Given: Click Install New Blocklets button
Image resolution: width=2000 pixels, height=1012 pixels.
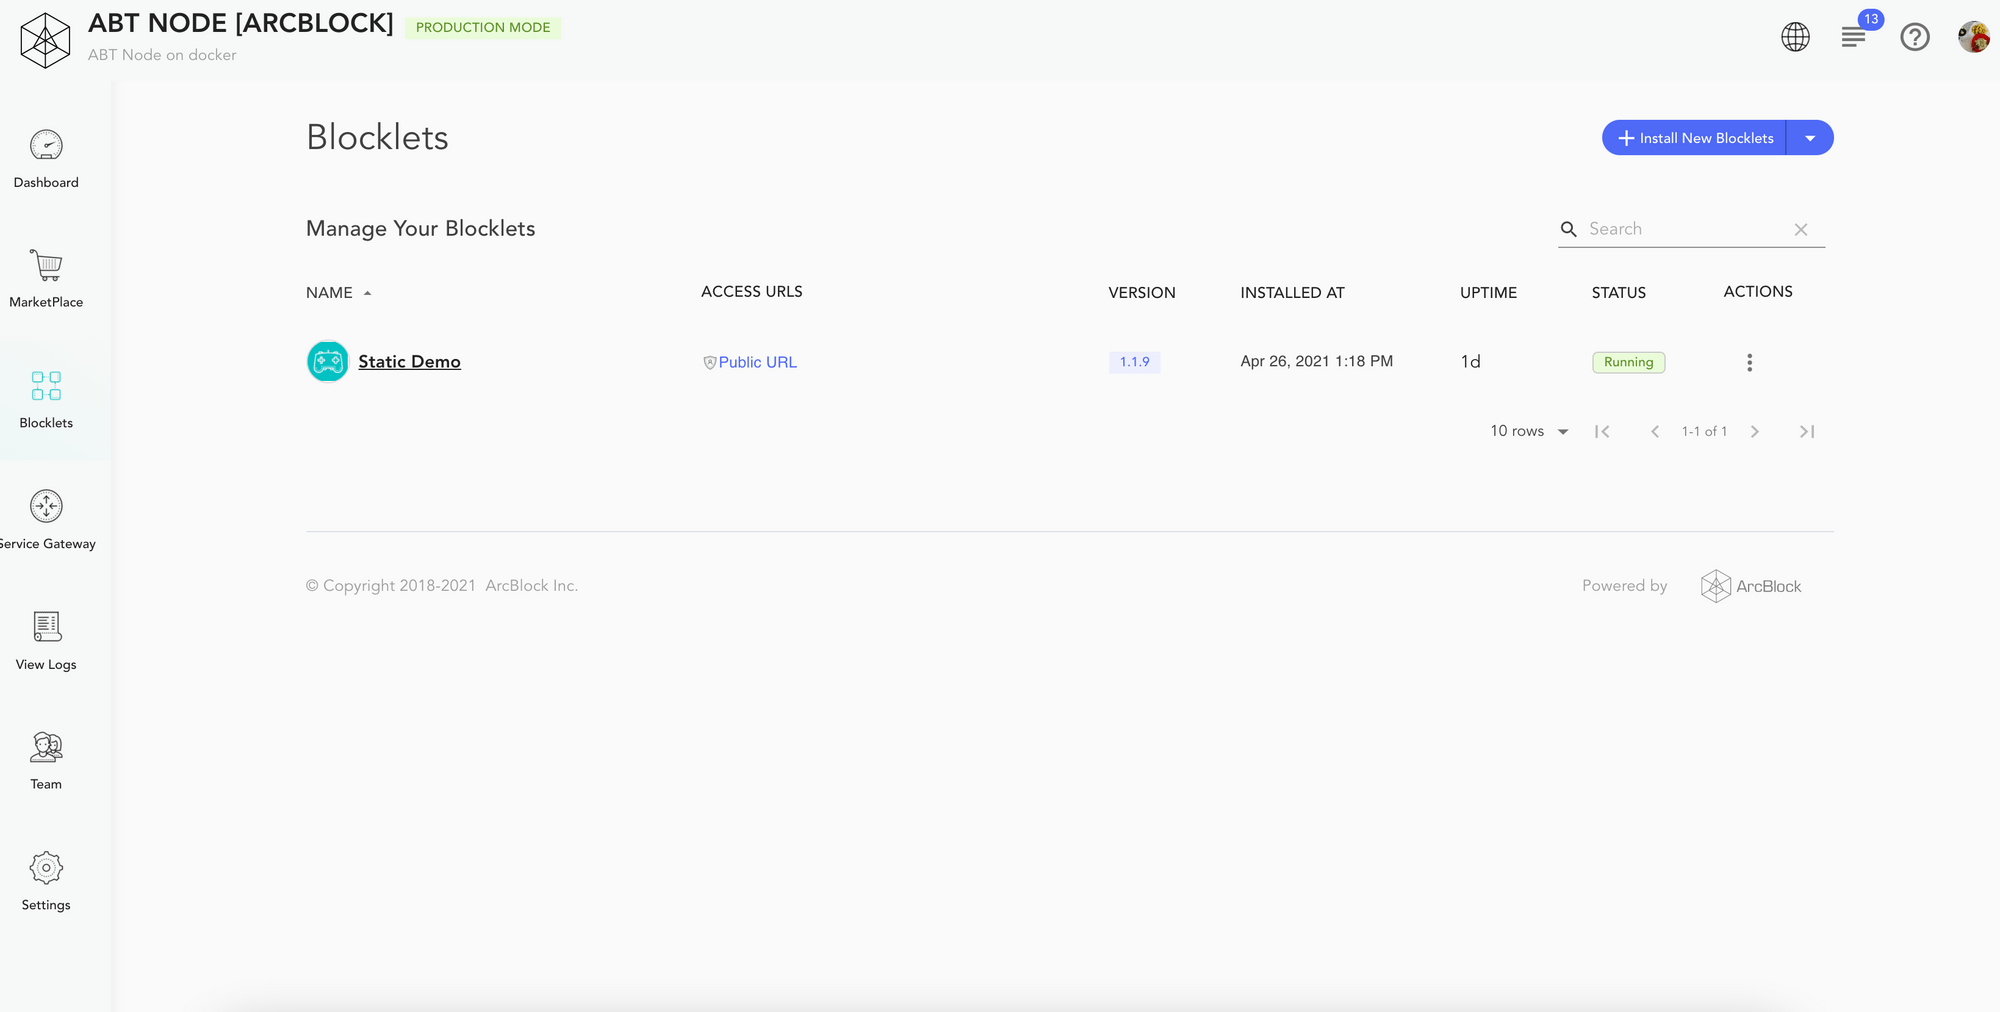Looking at the screenshot, I should point(1695,138).
